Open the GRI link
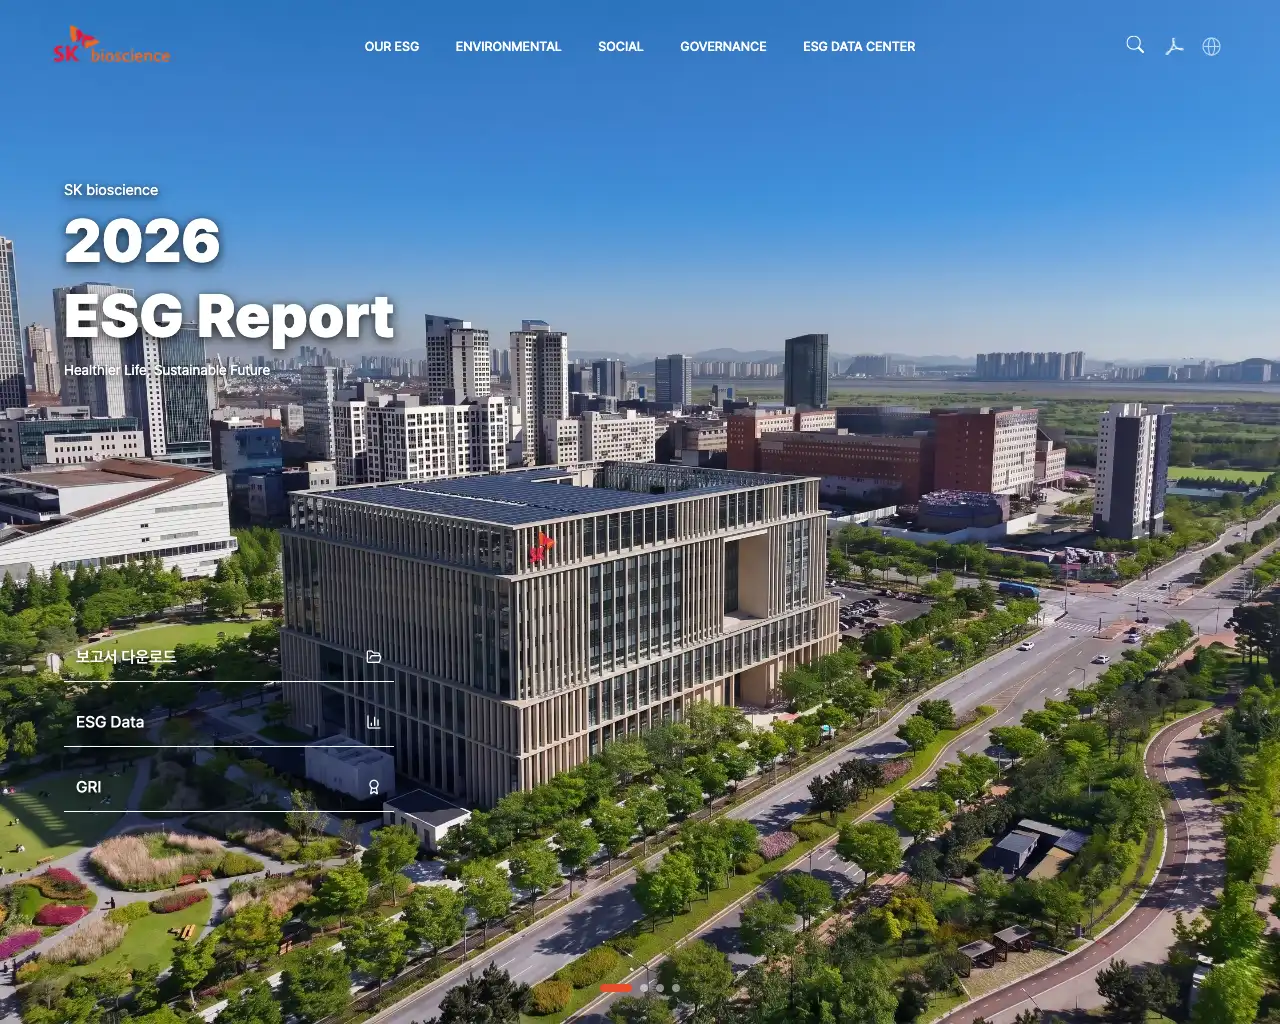The width and height of the screenshot is (1280, 1024). click(229, 787)
